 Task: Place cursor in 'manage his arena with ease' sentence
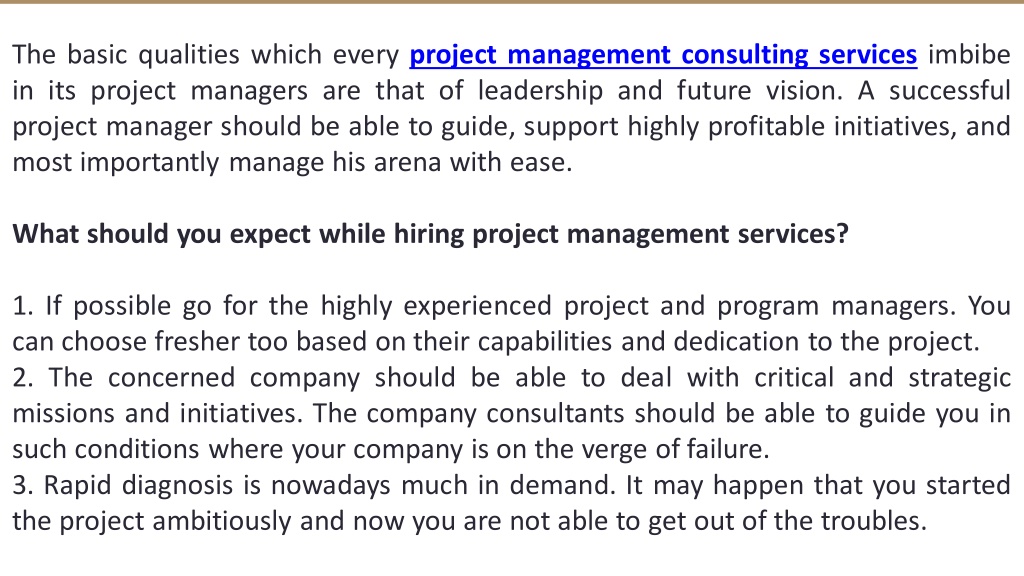pos(400,163)
